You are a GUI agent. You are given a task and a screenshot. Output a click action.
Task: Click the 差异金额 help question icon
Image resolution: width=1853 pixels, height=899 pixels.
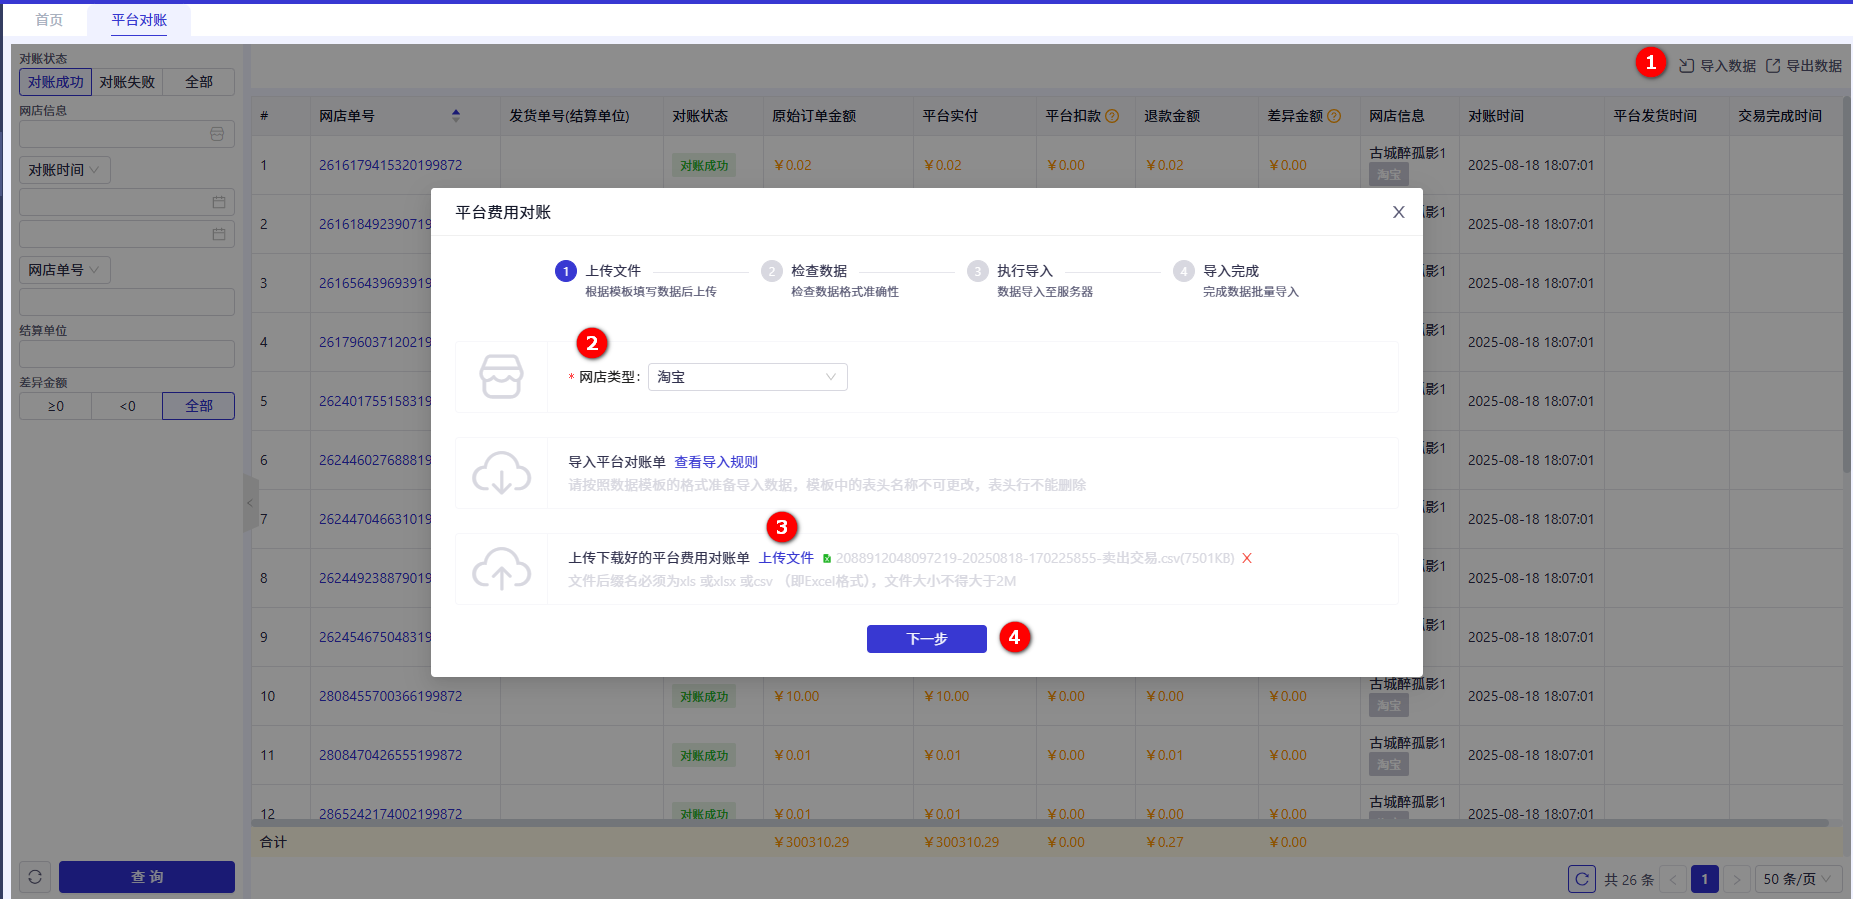point(1334,116)
